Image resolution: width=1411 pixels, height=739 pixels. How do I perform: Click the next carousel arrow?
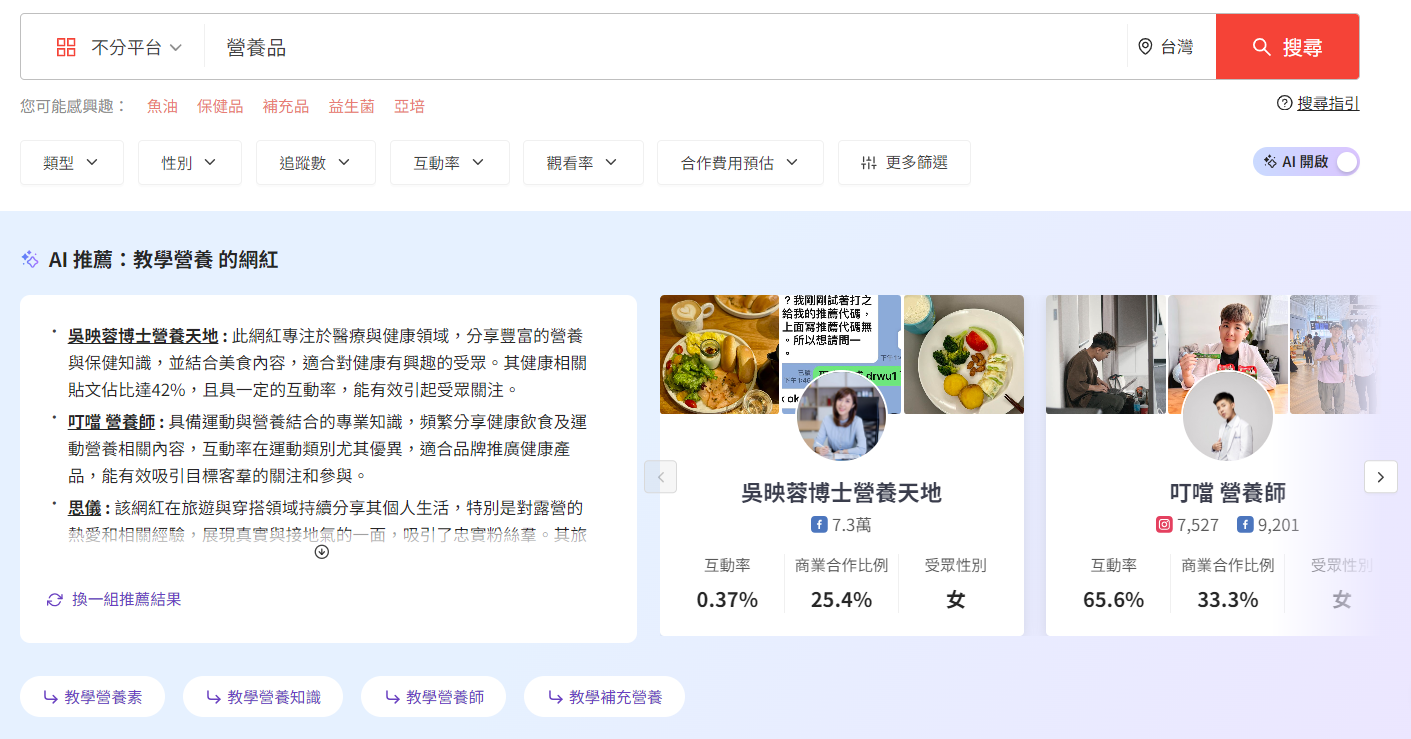coord(1380,477)
